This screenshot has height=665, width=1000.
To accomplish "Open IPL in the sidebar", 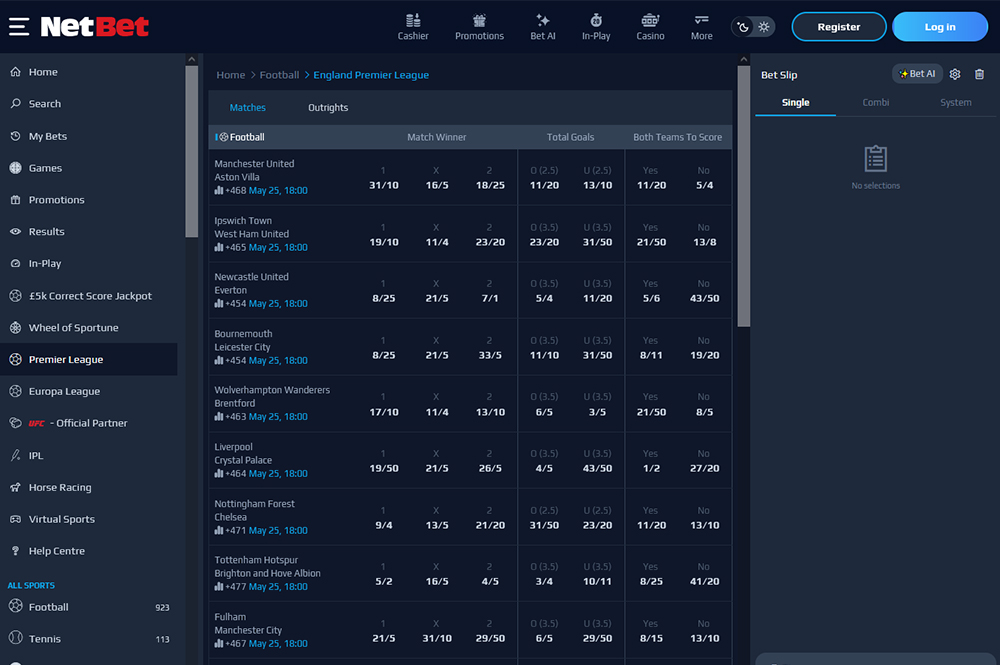I will coord(89,455).
